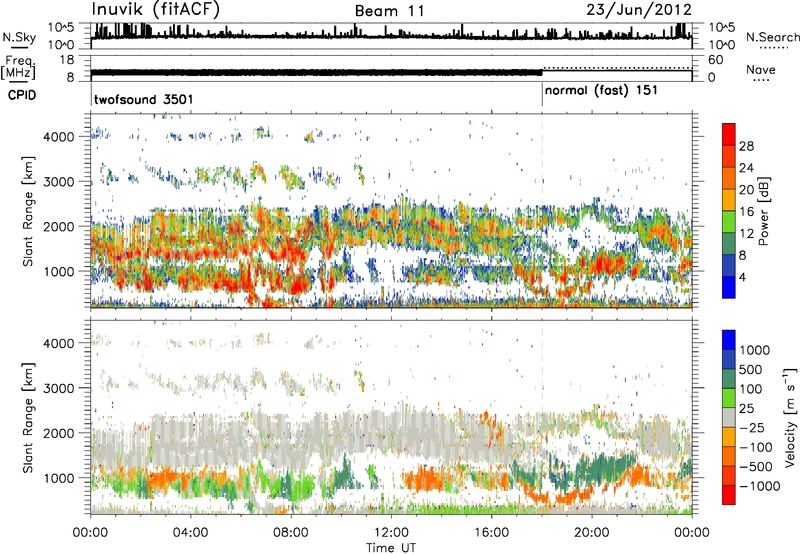The height and width of the screenshot is (554, 800).
Task: Pick the dark green Power segment between 8 and 12
Action: (x=729, y=243)
